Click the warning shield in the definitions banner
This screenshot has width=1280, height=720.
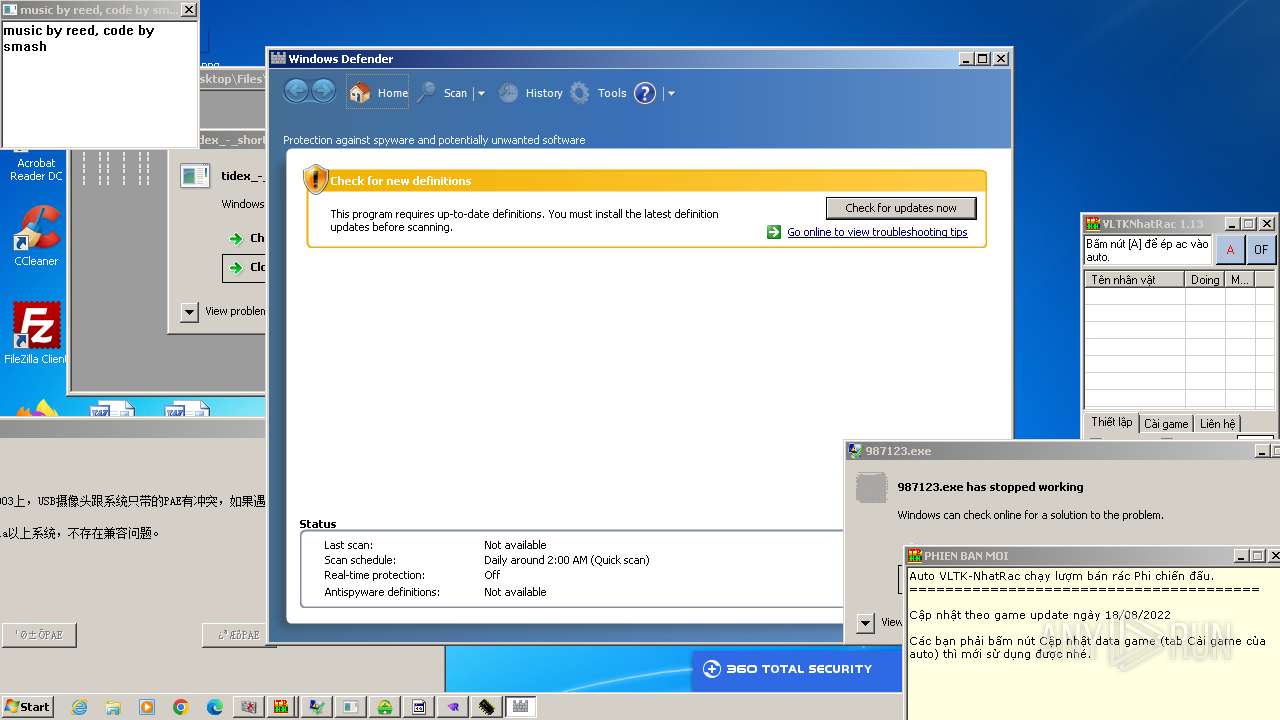pos(316,180)
